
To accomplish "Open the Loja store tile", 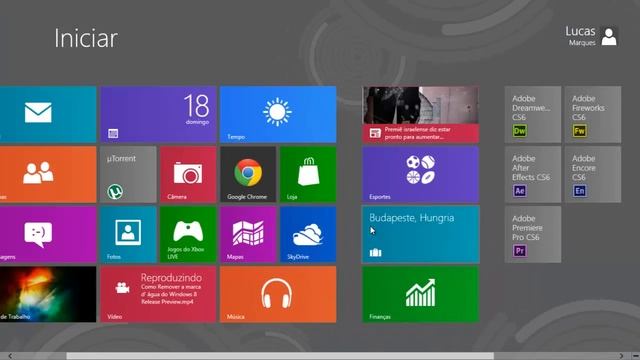I will (x=308, y=174).
